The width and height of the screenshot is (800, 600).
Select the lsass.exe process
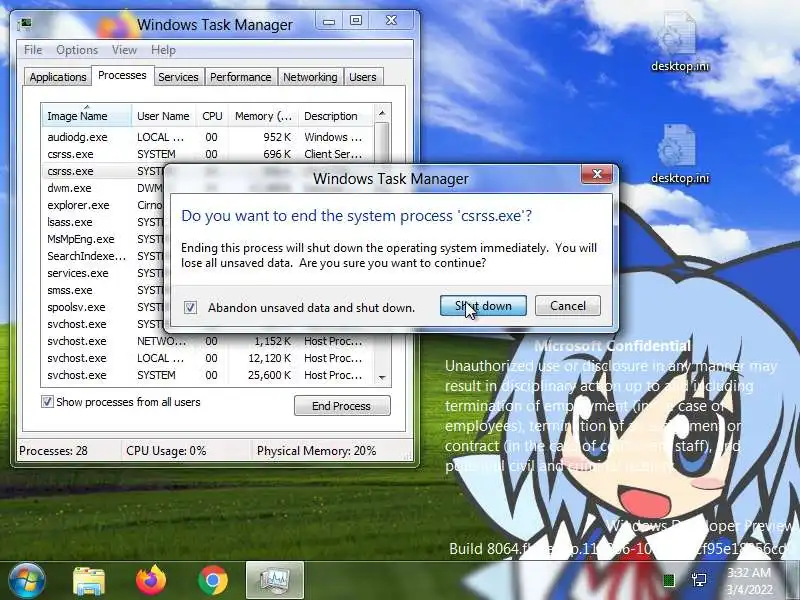(103, 222)
